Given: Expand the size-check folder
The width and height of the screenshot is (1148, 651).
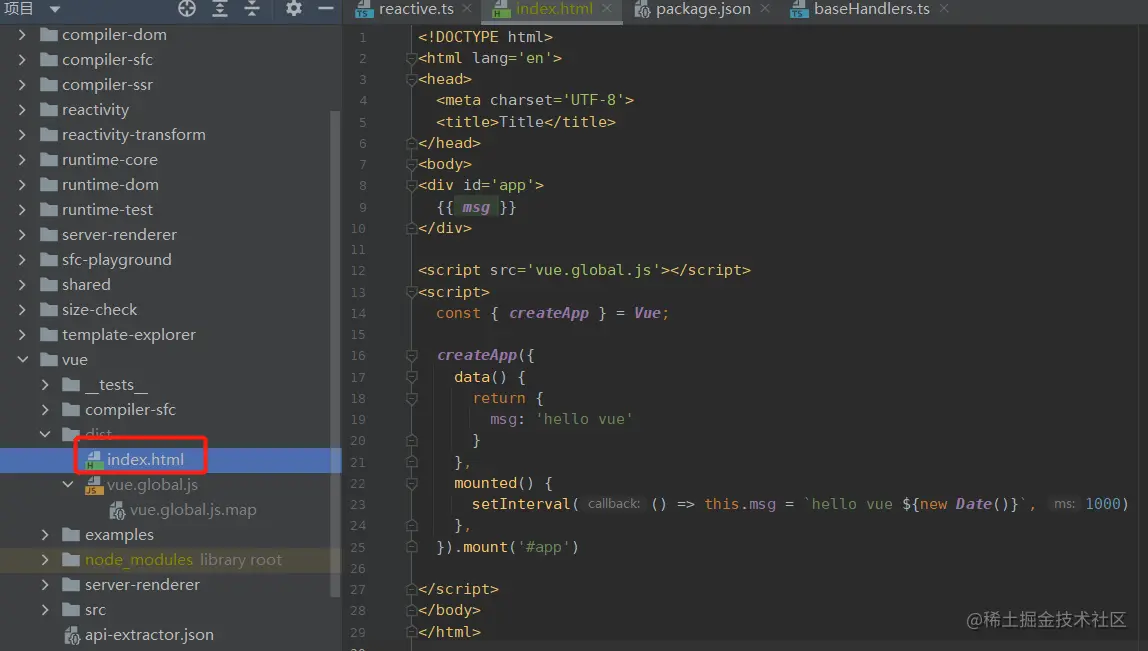Looking at the screenshot, I should (x=22, y=309).
